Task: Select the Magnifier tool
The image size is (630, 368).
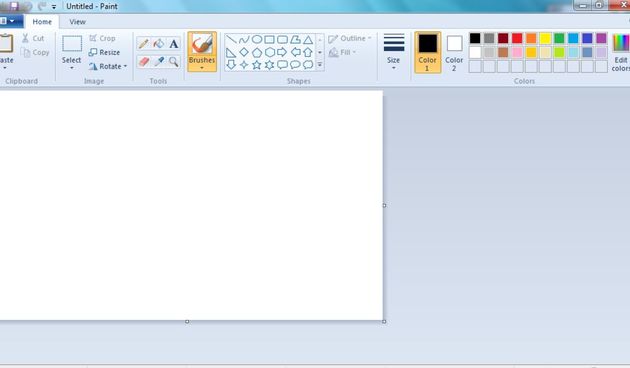Action: click(x=174, y=61)
